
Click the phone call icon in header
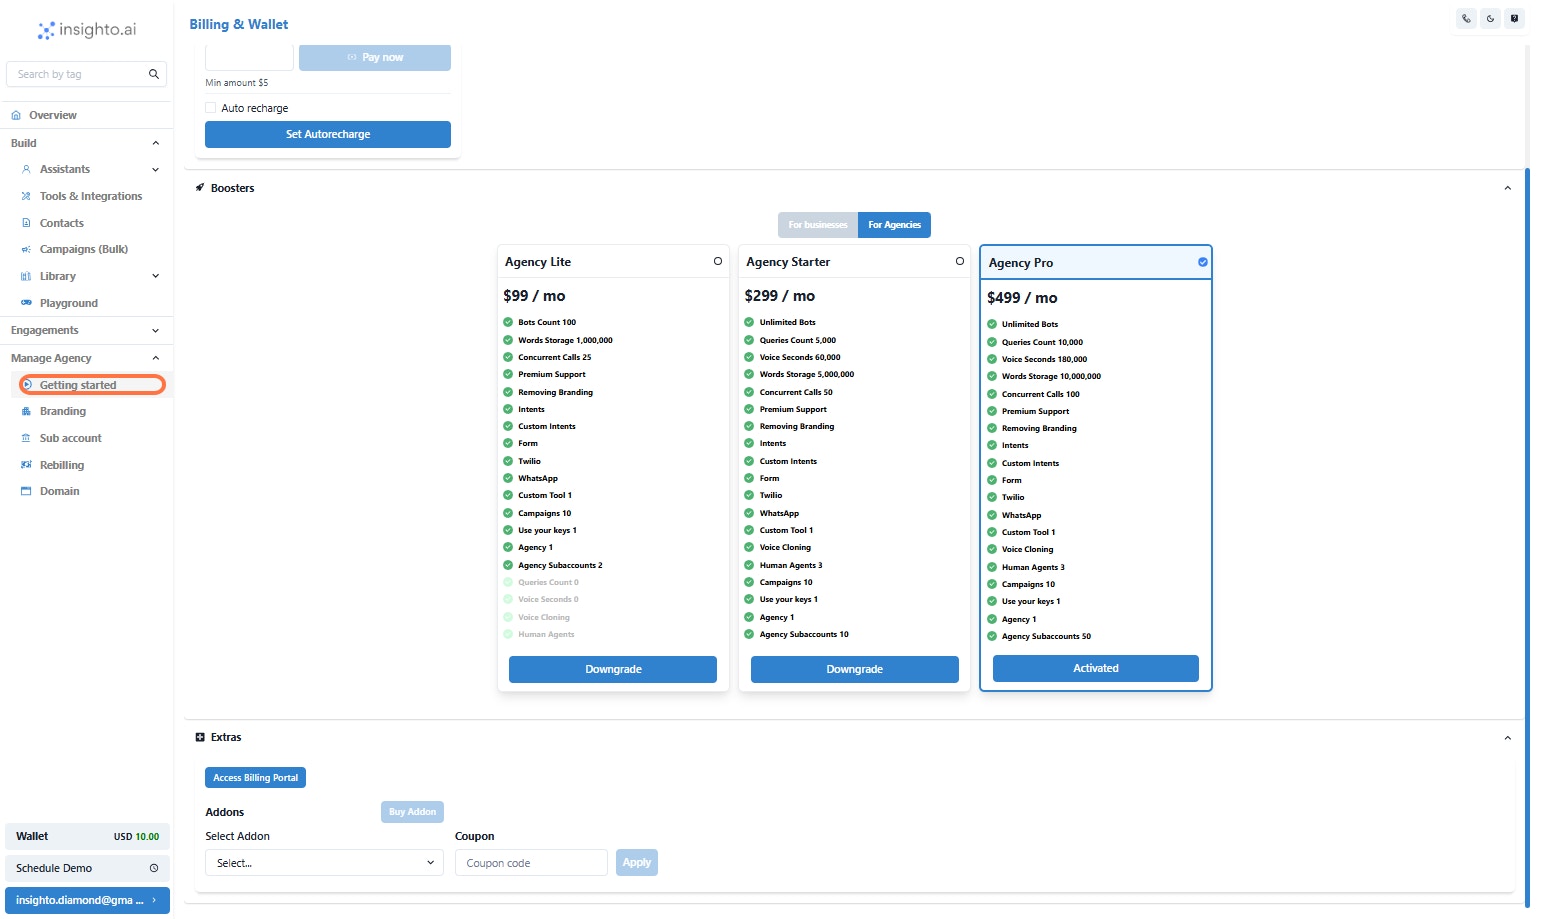tap(1466, 18)
